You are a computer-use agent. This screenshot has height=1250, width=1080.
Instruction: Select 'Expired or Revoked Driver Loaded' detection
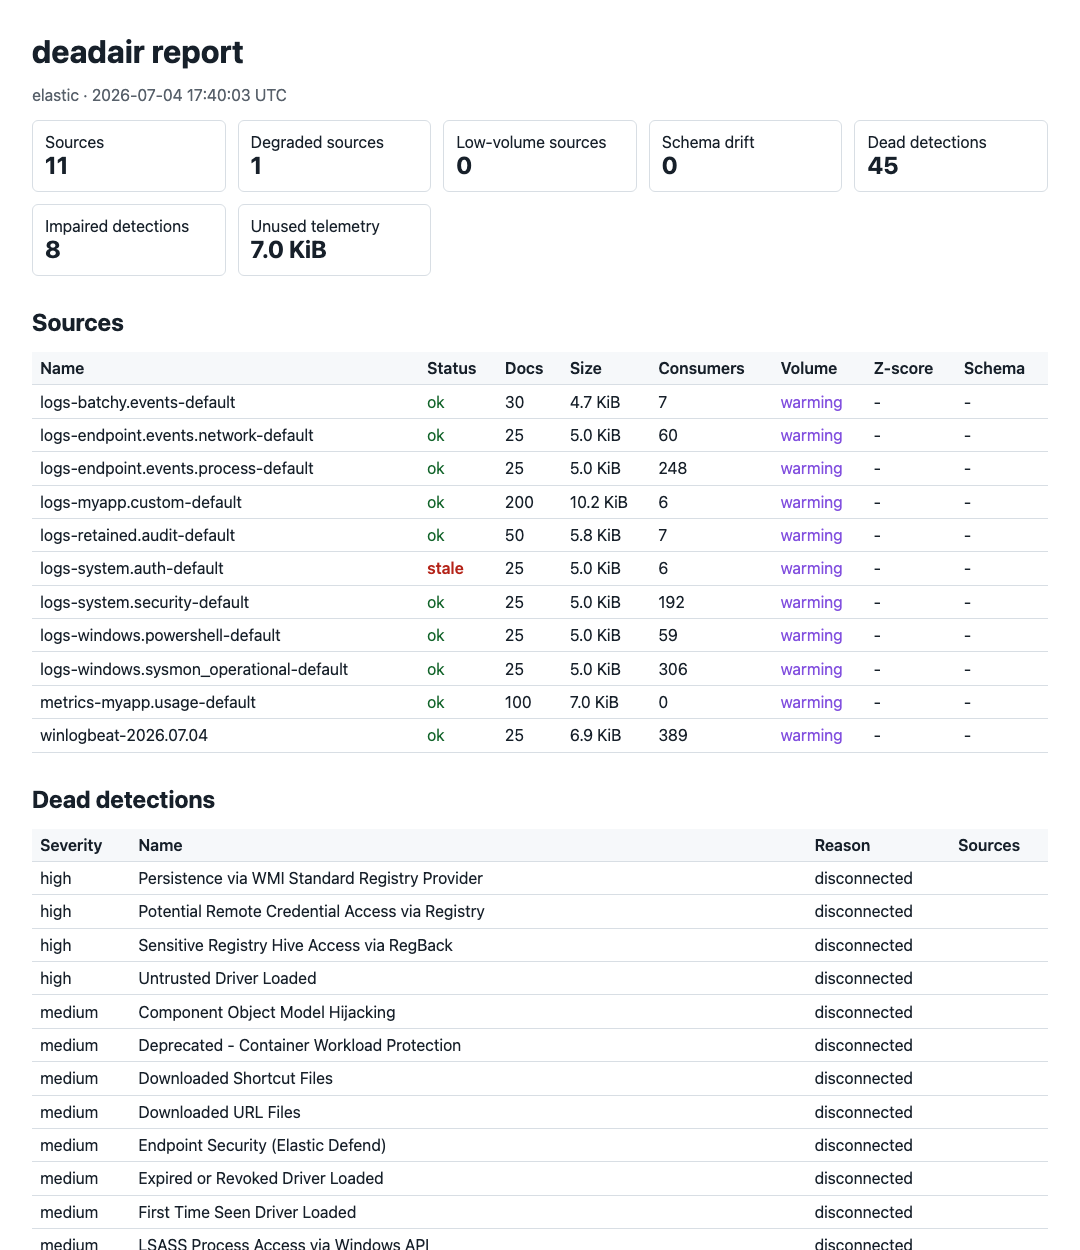[x=261, y=1178]
